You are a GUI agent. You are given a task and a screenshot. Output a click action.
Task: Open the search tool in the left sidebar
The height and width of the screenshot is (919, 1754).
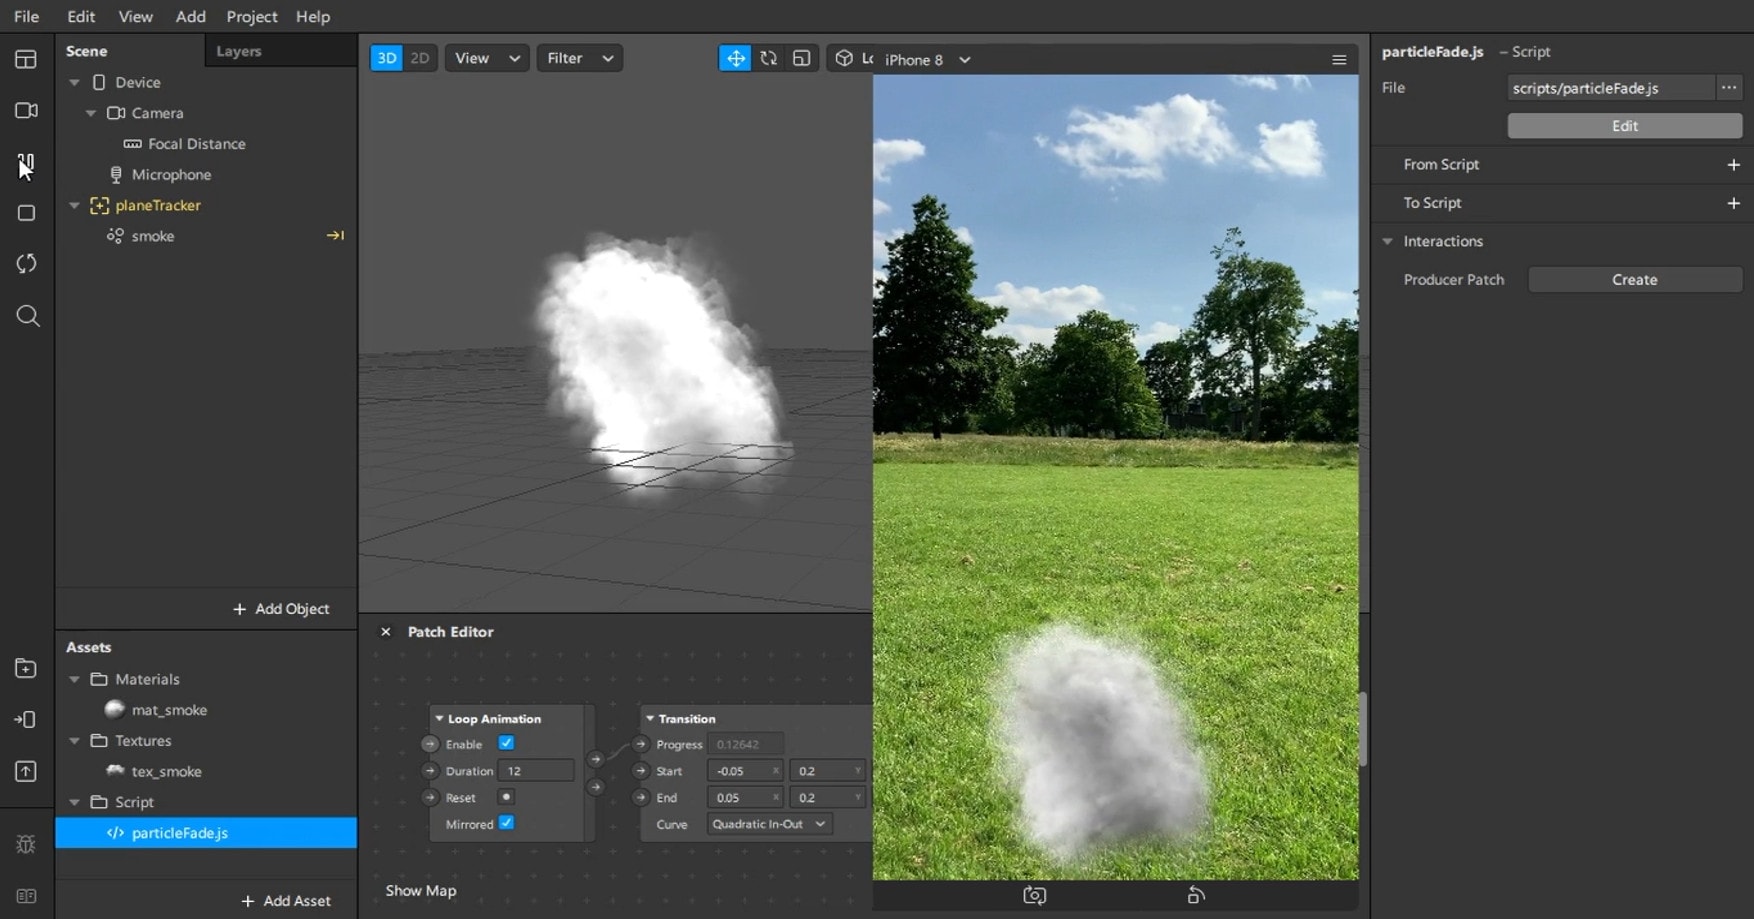pyautogui.click(x=28, y=316)
